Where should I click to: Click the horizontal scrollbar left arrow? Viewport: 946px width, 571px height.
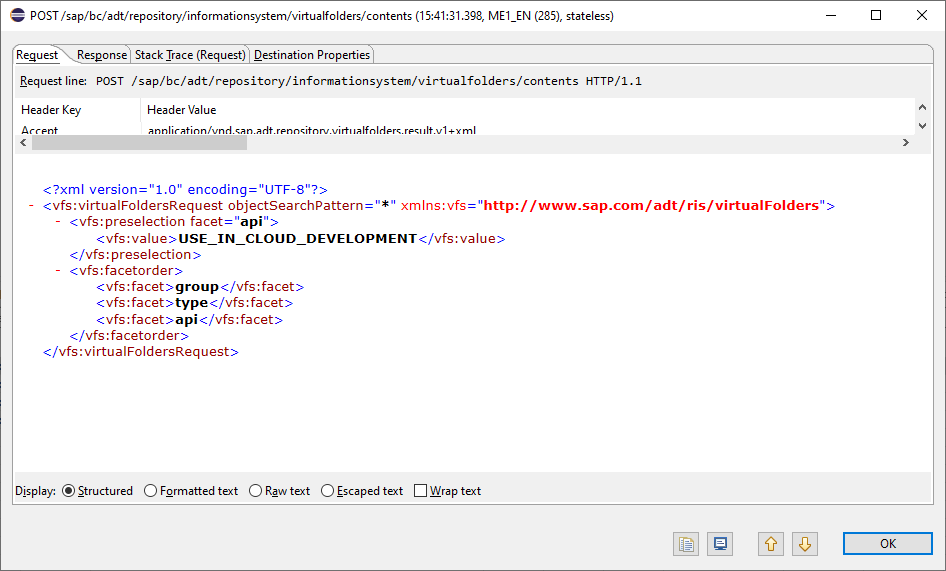pos(24,142)
